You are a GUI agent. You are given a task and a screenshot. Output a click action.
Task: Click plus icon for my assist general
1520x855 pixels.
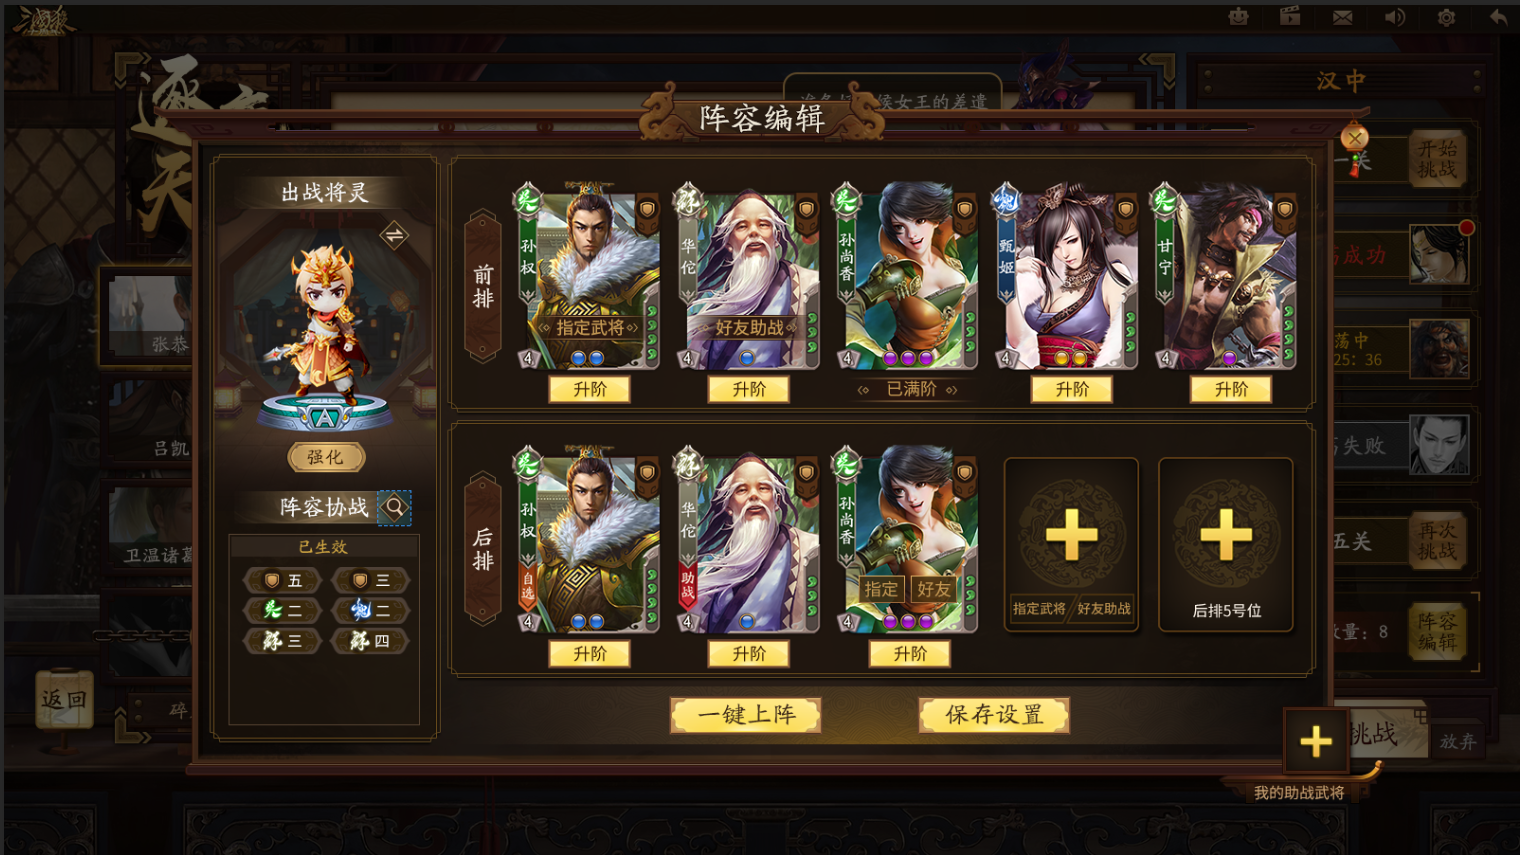tap(1316, 741)
